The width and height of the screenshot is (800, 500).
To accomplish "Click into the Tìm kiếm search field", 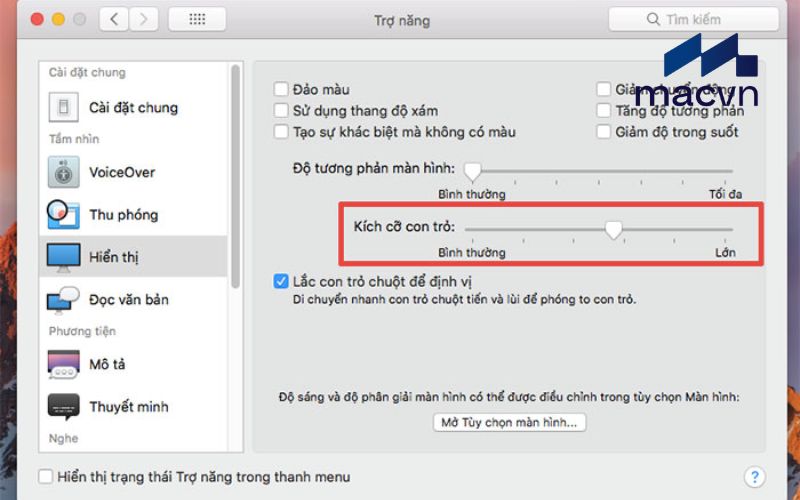I will click(x=694, y=19).
